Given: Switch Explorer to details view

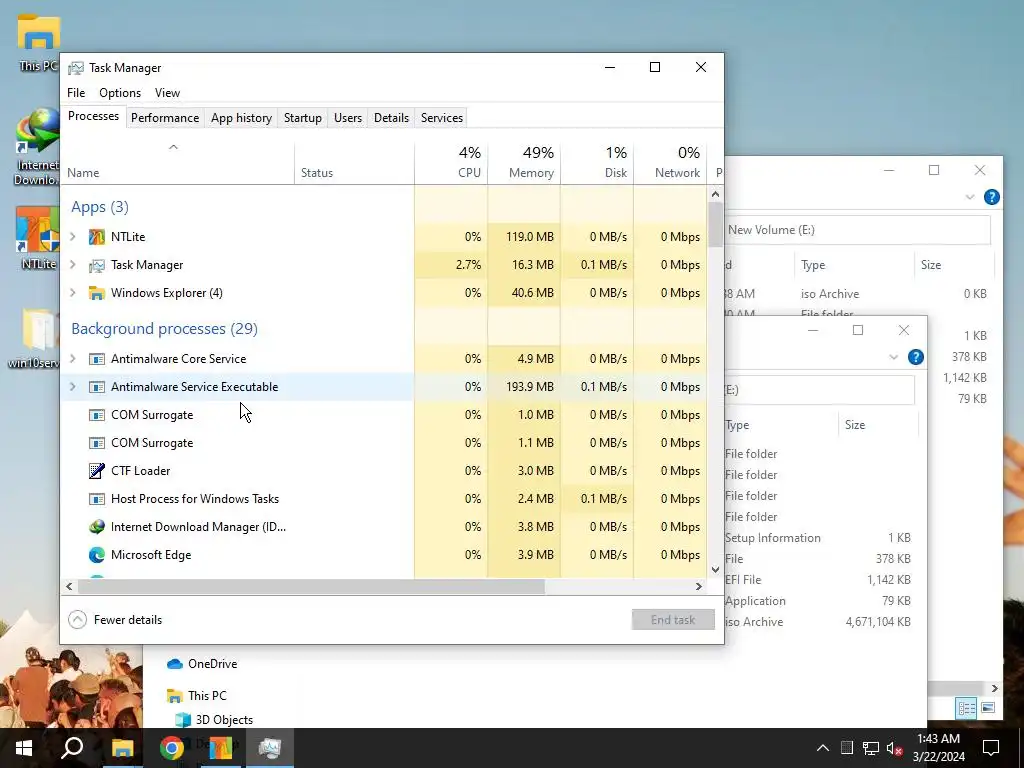Looking at the screenshot, I should click(967, 708).
